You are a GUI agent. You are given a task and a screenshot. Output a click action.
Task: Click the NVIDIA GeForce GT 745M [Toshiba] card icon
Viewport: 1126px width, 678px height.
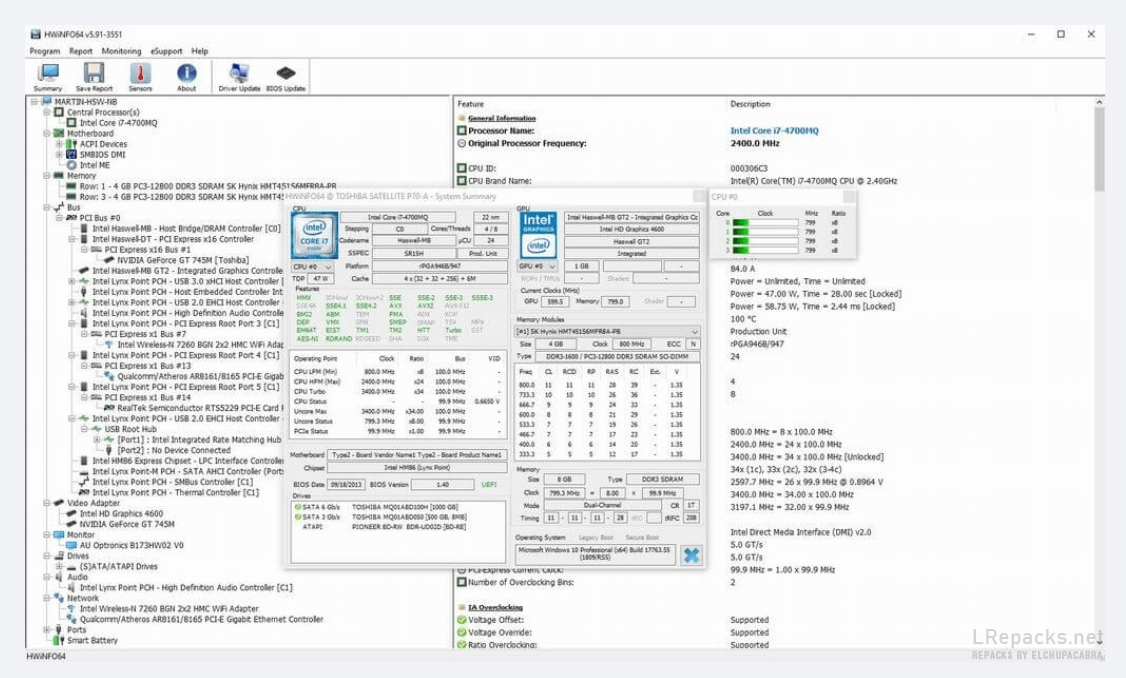(109, 260)
